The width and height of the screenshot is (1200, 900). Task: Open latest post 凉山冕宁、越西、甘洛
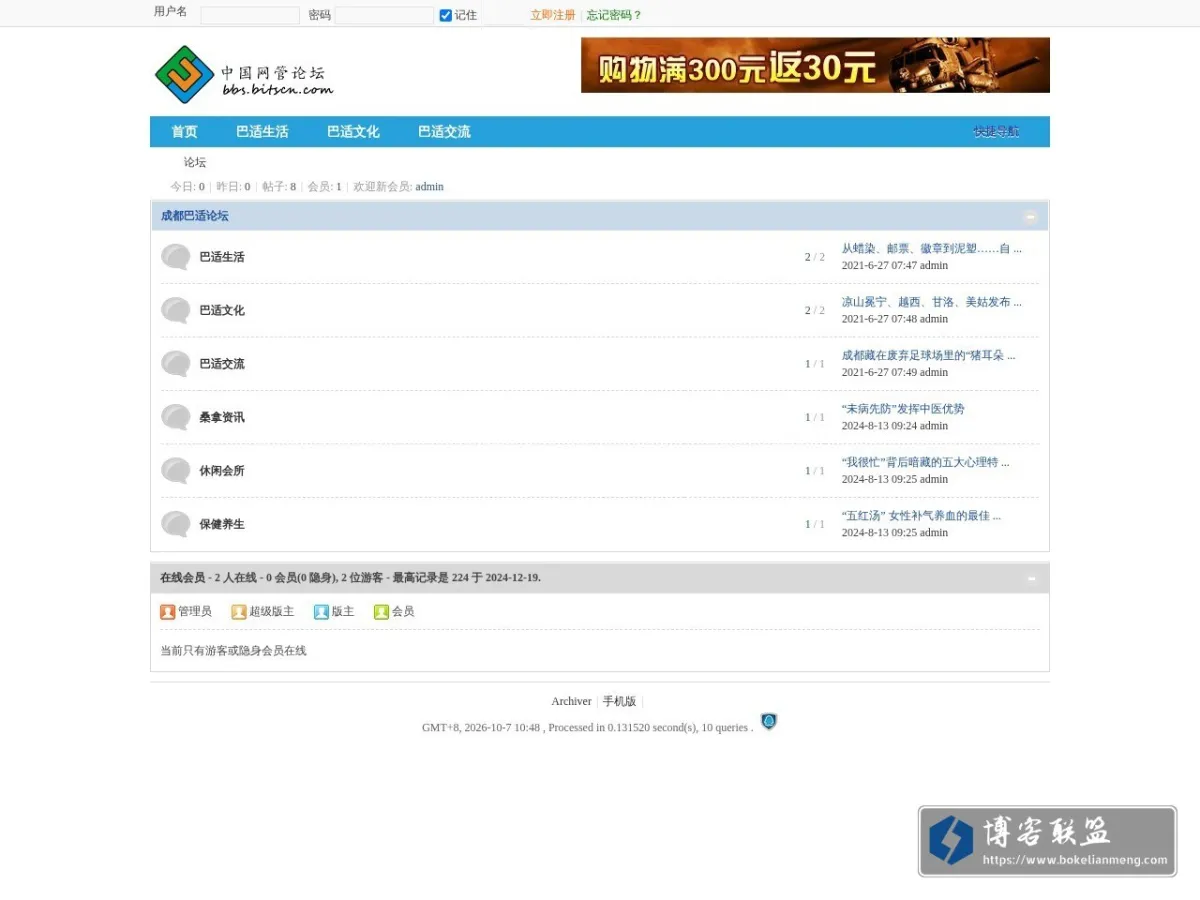pos(932,302)
